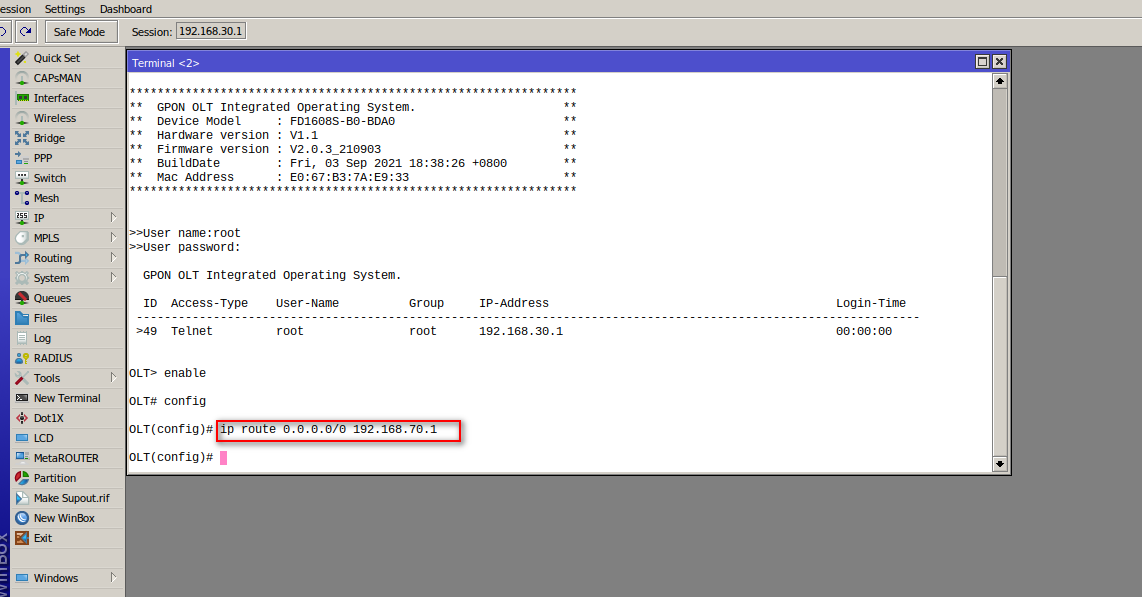Image resolution: width=1142 pixels, height=597 pixels.
Task: Enable Safe Mode
Action: click(x=80, y=31)
